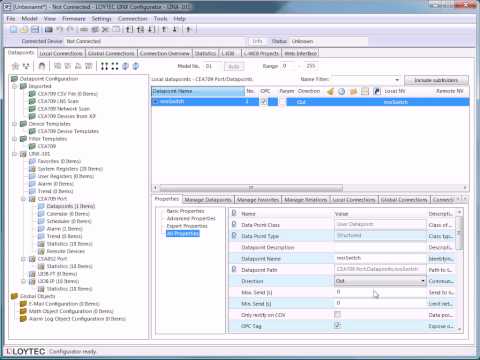Image resolution: width=480 pixels, height=360 pixels.
Task: Open the Manage Favorites lower tab
Action: [x=258, y=200]
